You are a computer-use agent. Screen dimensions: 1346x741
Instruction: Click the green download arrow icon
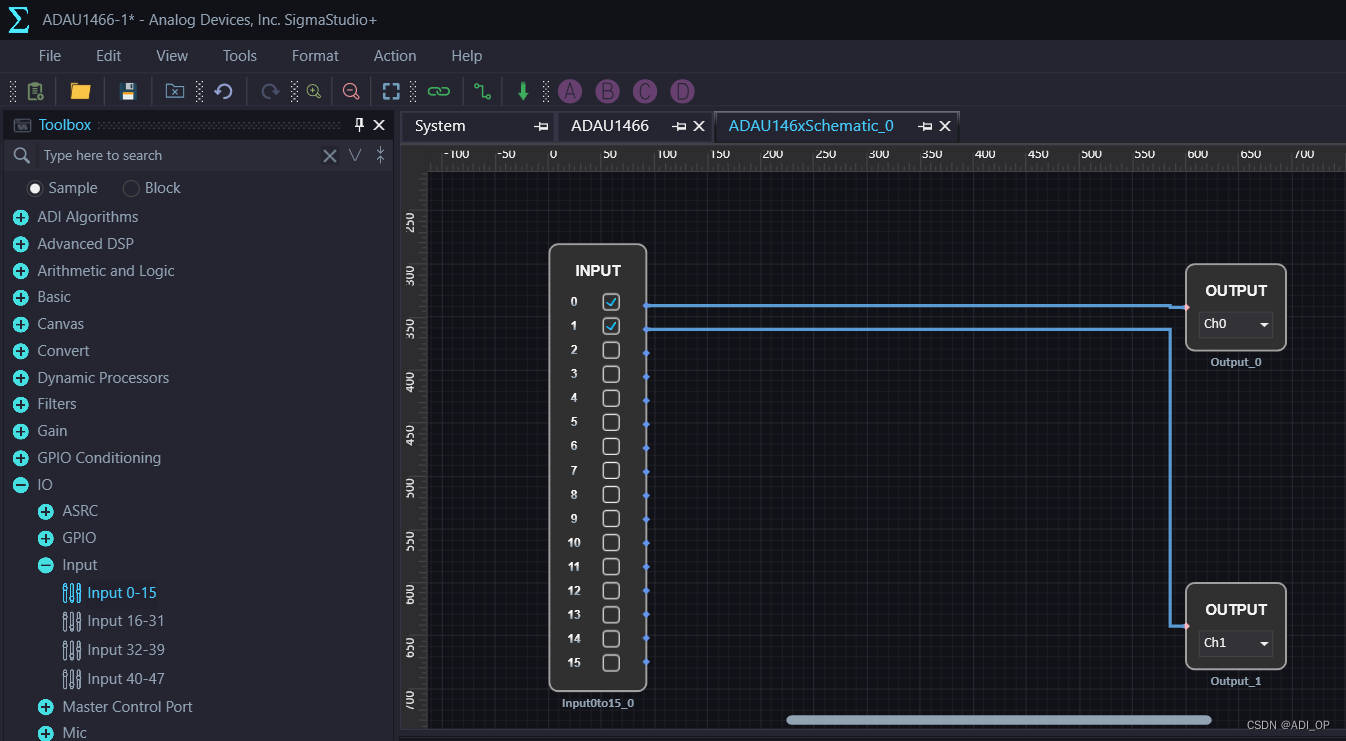(523, 92)
